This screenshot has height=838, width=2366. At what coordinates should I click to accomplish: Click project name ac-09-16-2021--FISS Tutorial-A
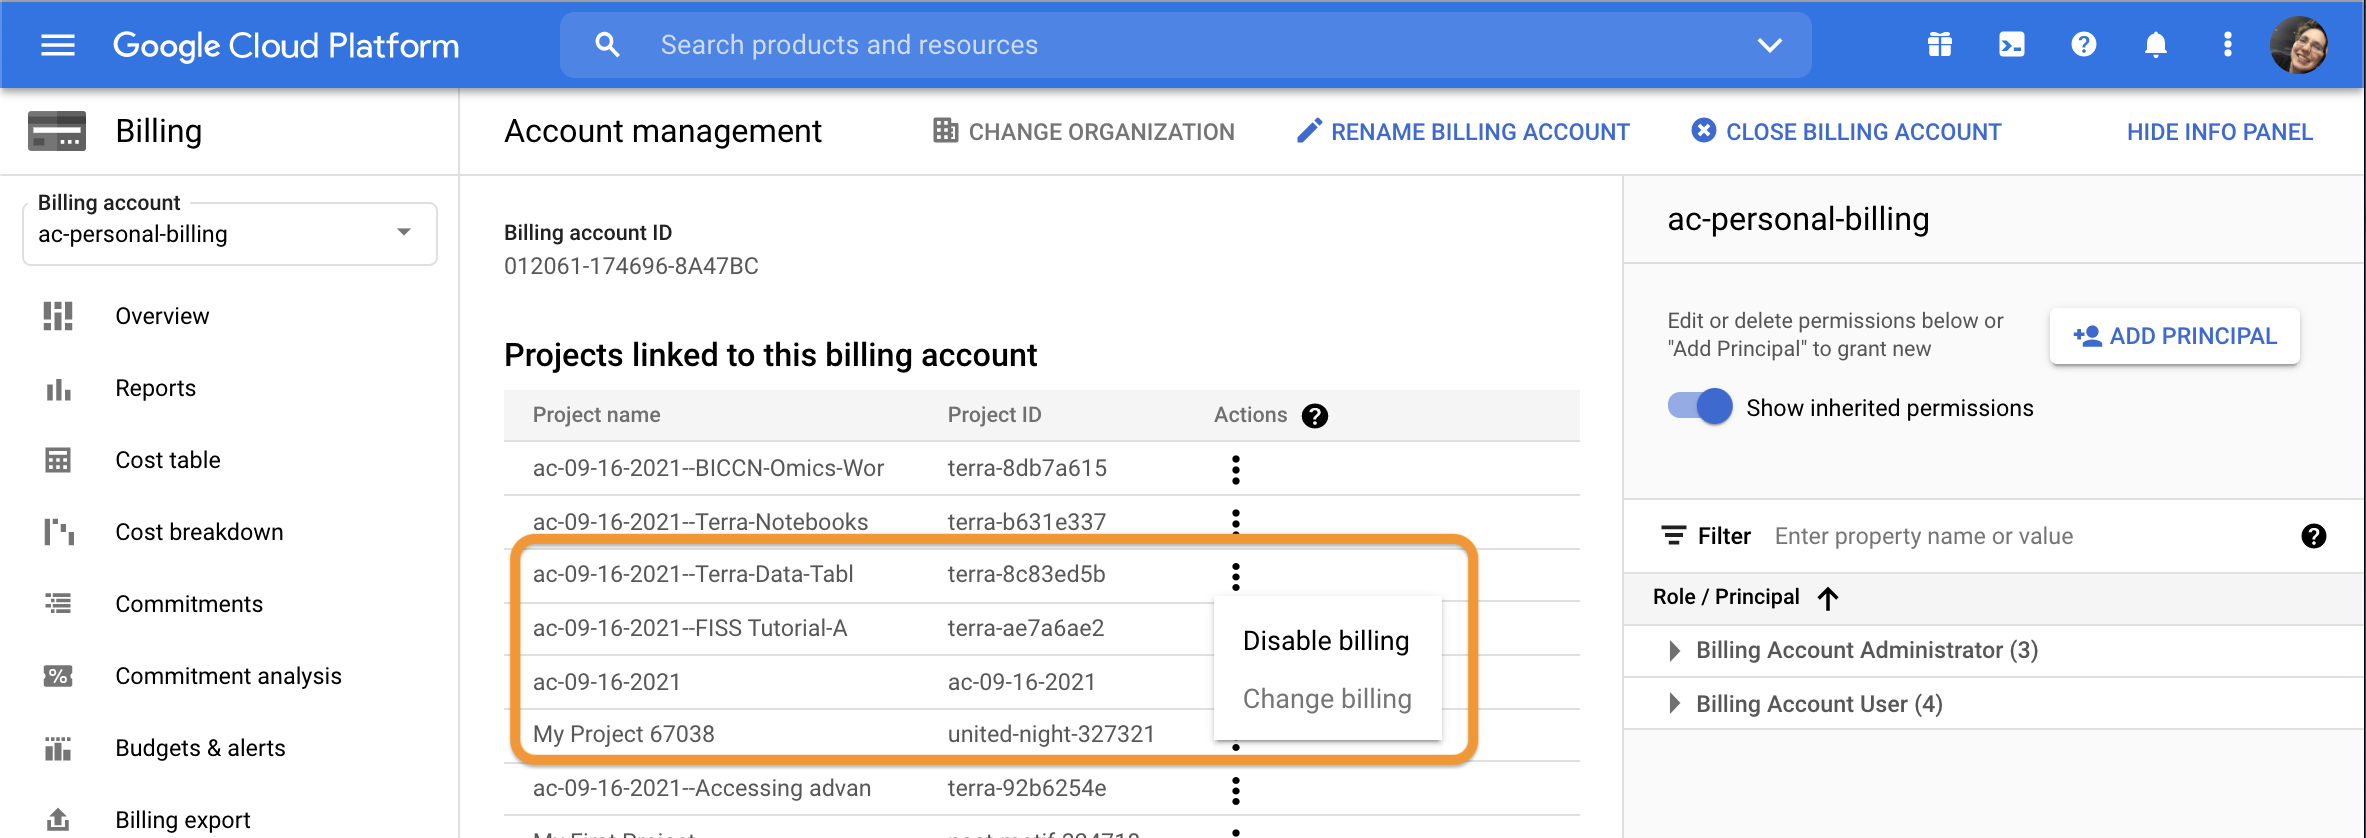[690, 628]
